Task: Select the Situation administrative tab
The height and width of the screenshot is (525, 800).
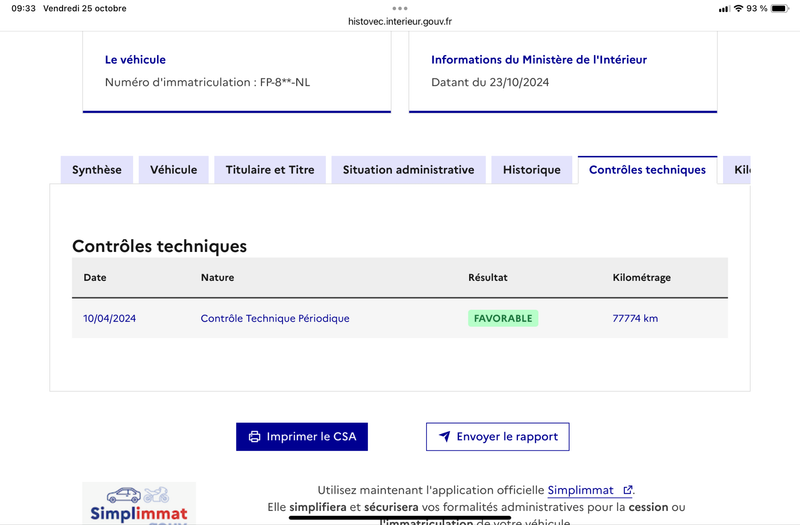Action: pos(408,170)
